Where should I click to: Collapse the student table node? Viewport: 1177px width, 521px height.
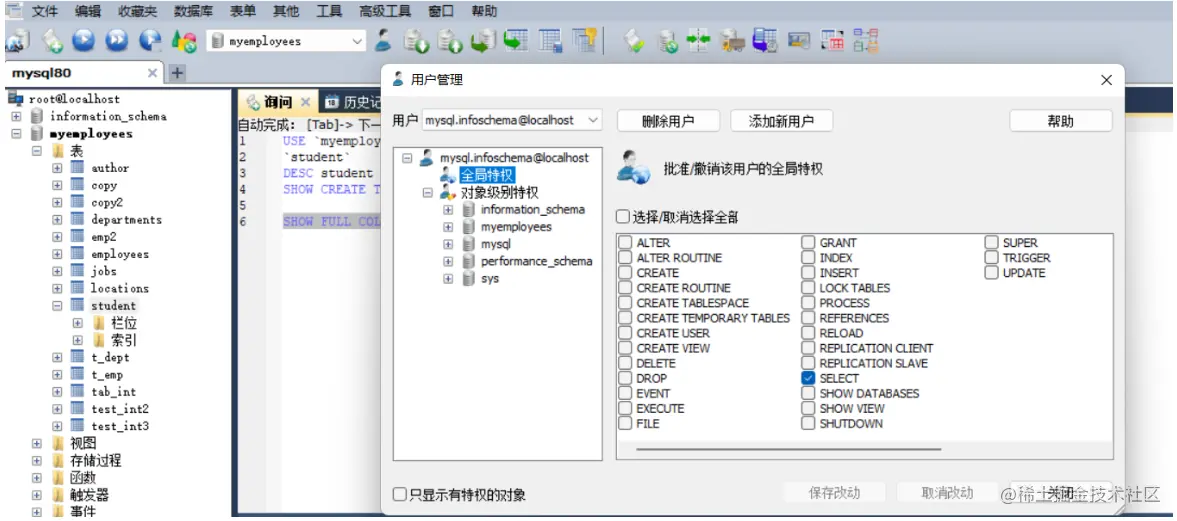(57, 306)
